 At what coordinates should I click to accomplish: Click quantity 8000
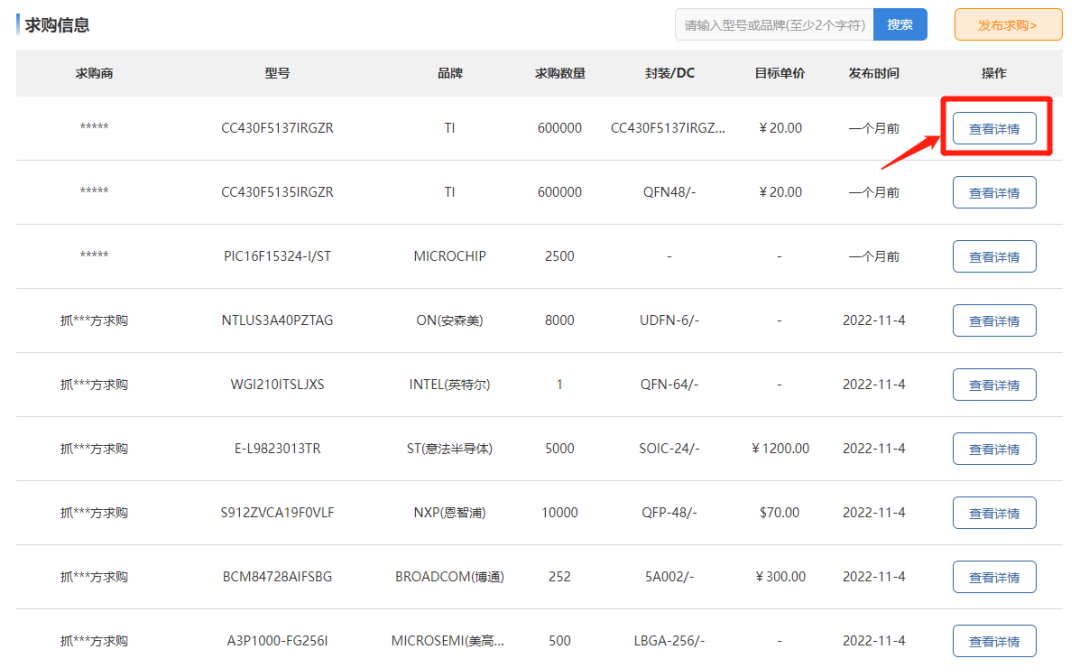[559, 320]
